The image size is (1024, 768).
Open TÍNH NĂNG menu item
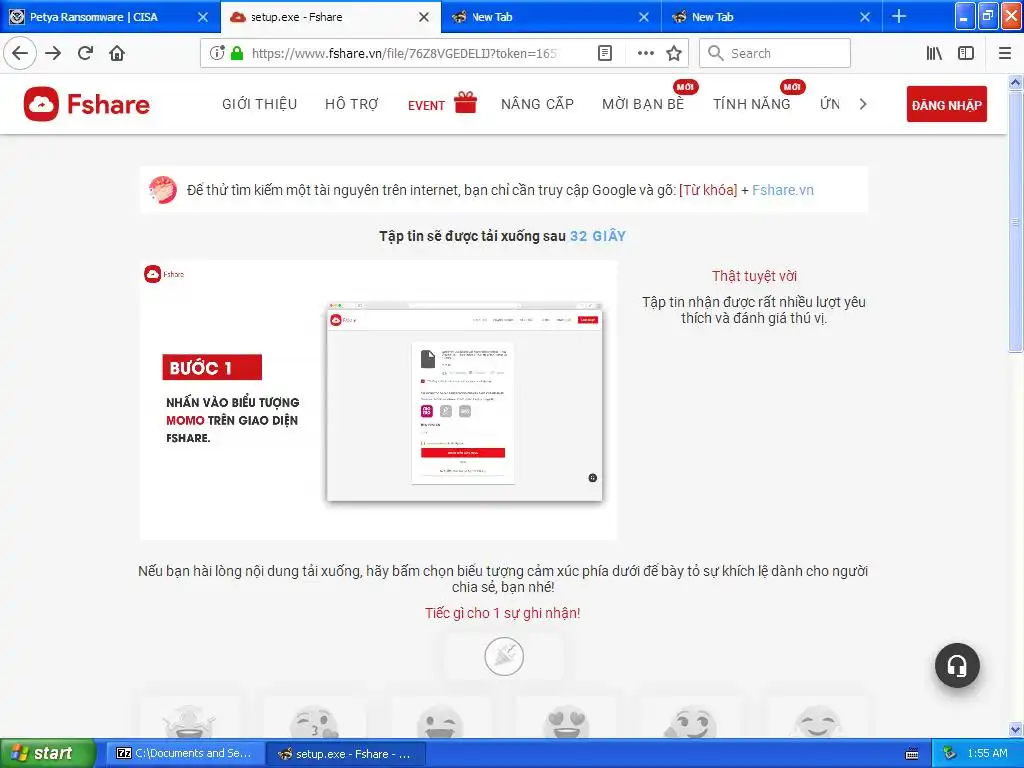752,104
